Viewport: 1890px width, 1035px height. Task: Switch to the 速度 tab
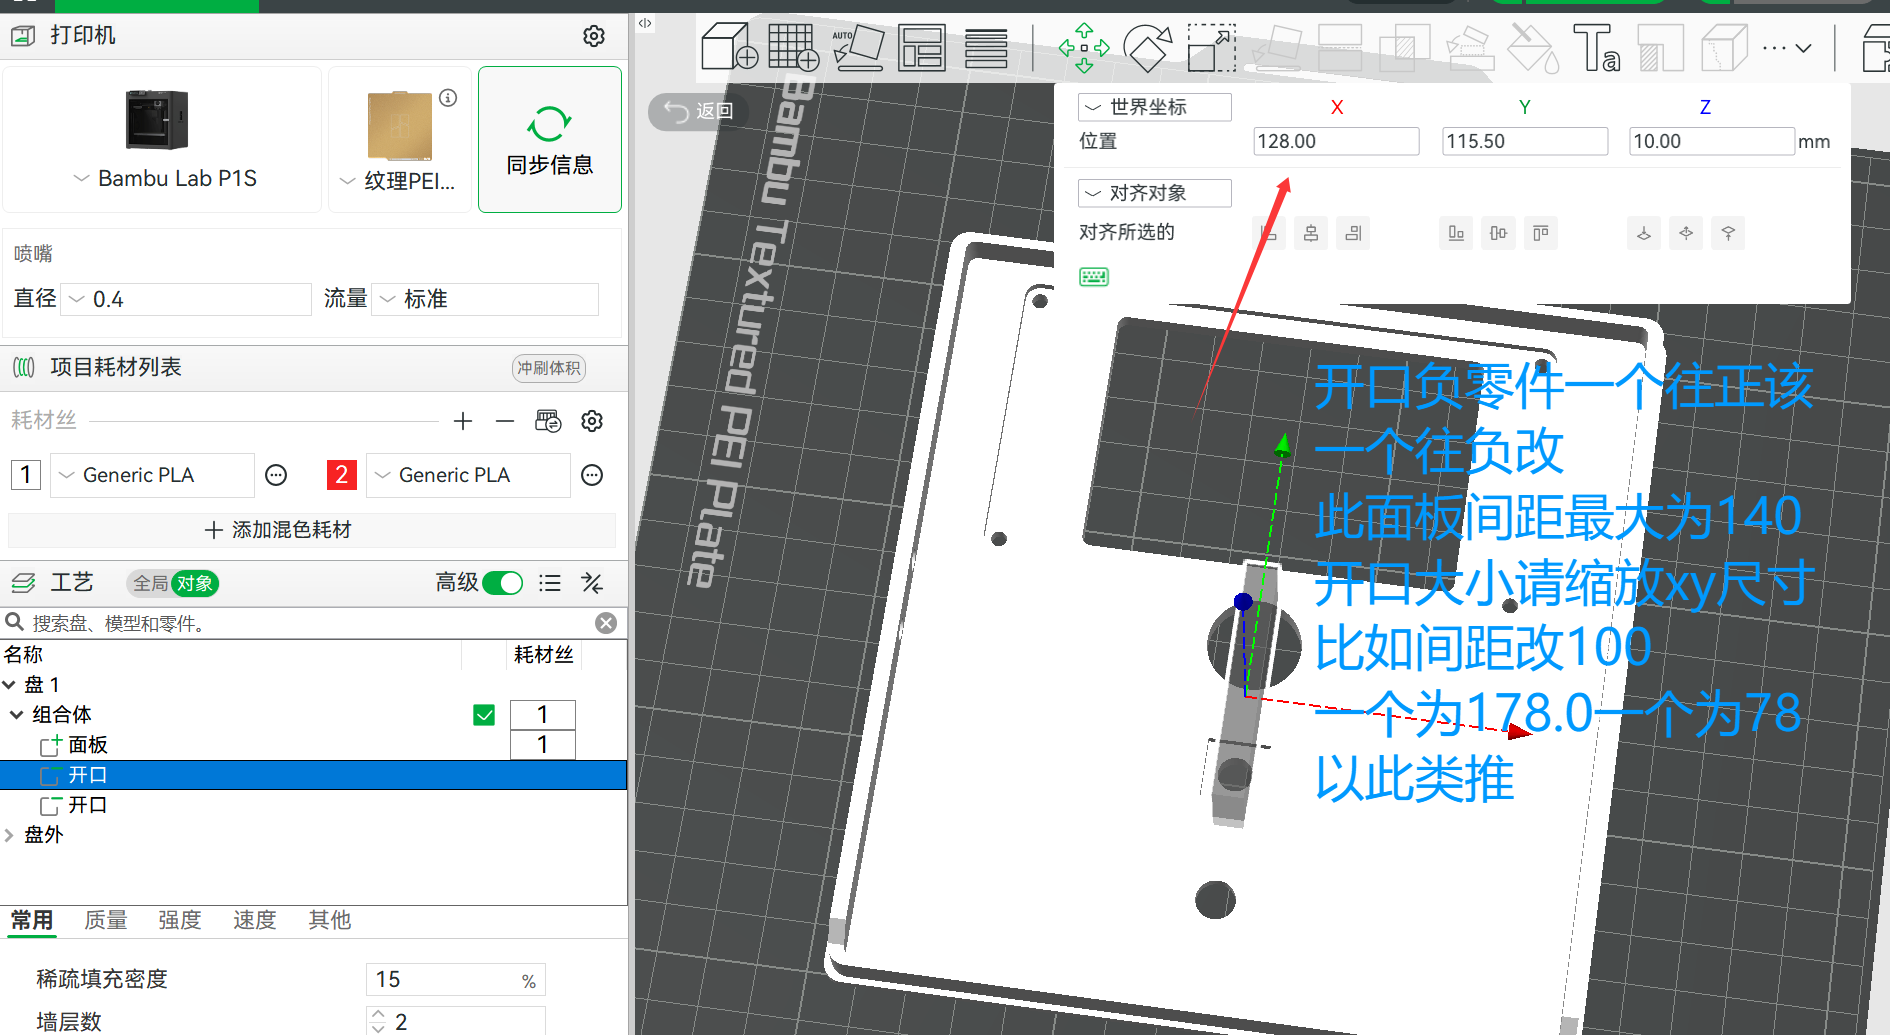[255, 920]
